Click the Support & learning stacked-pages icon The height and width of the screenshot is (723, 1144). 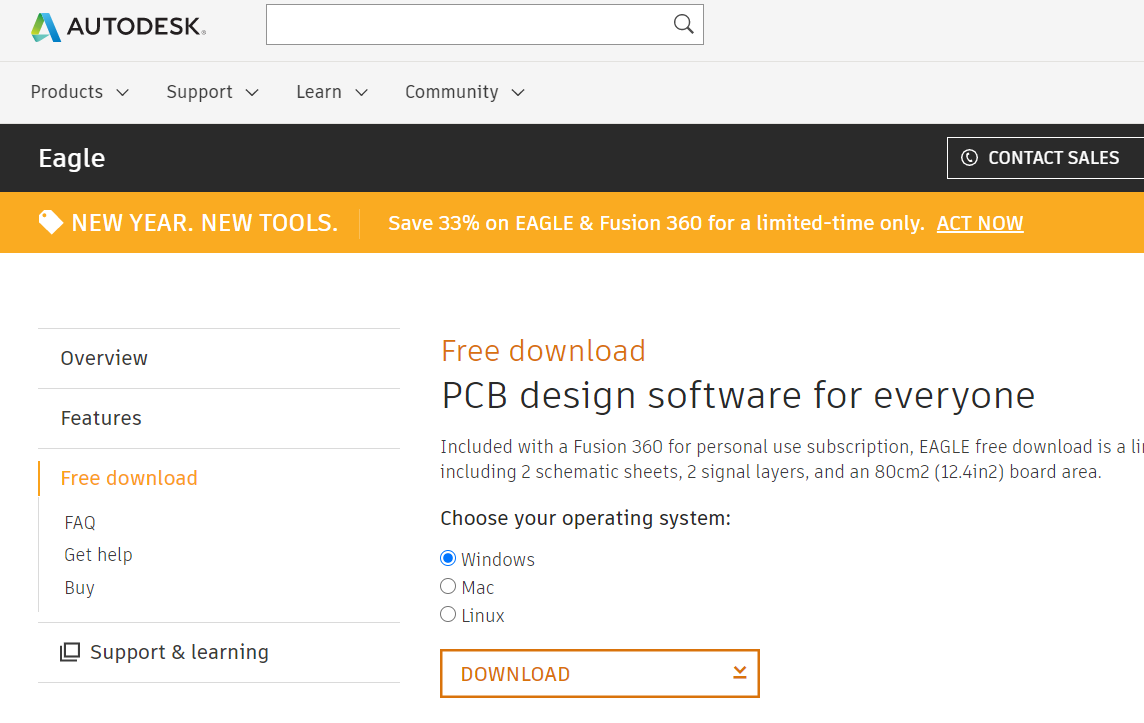point(70,652)
